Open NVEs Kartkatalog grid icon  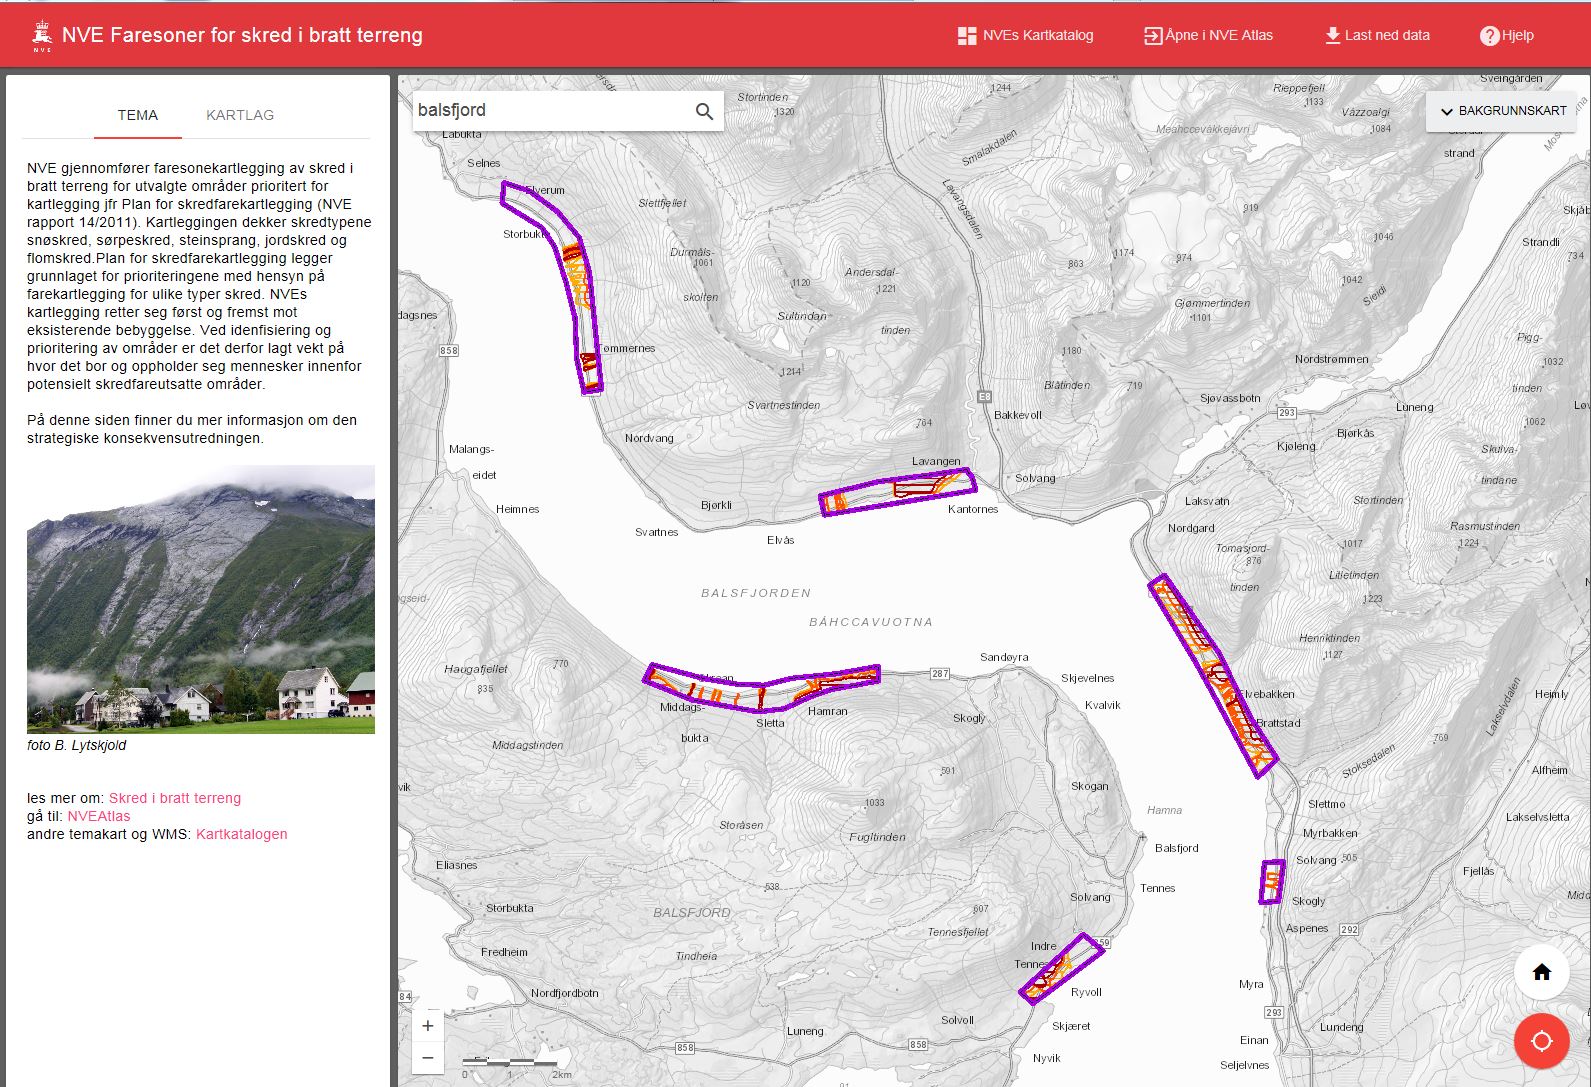tap(967, 36)
